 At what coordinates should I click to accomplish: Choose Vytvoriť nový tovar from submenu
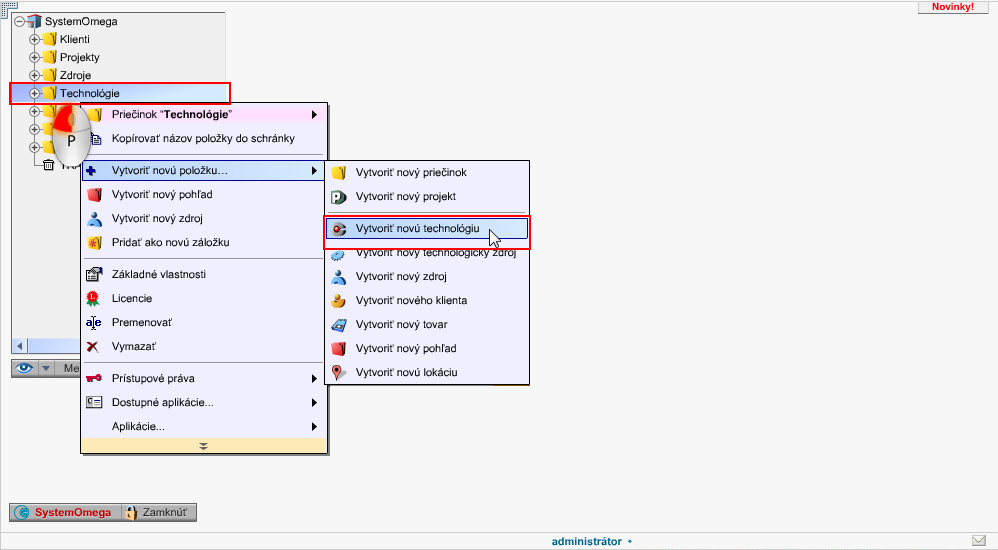[401, 324]
